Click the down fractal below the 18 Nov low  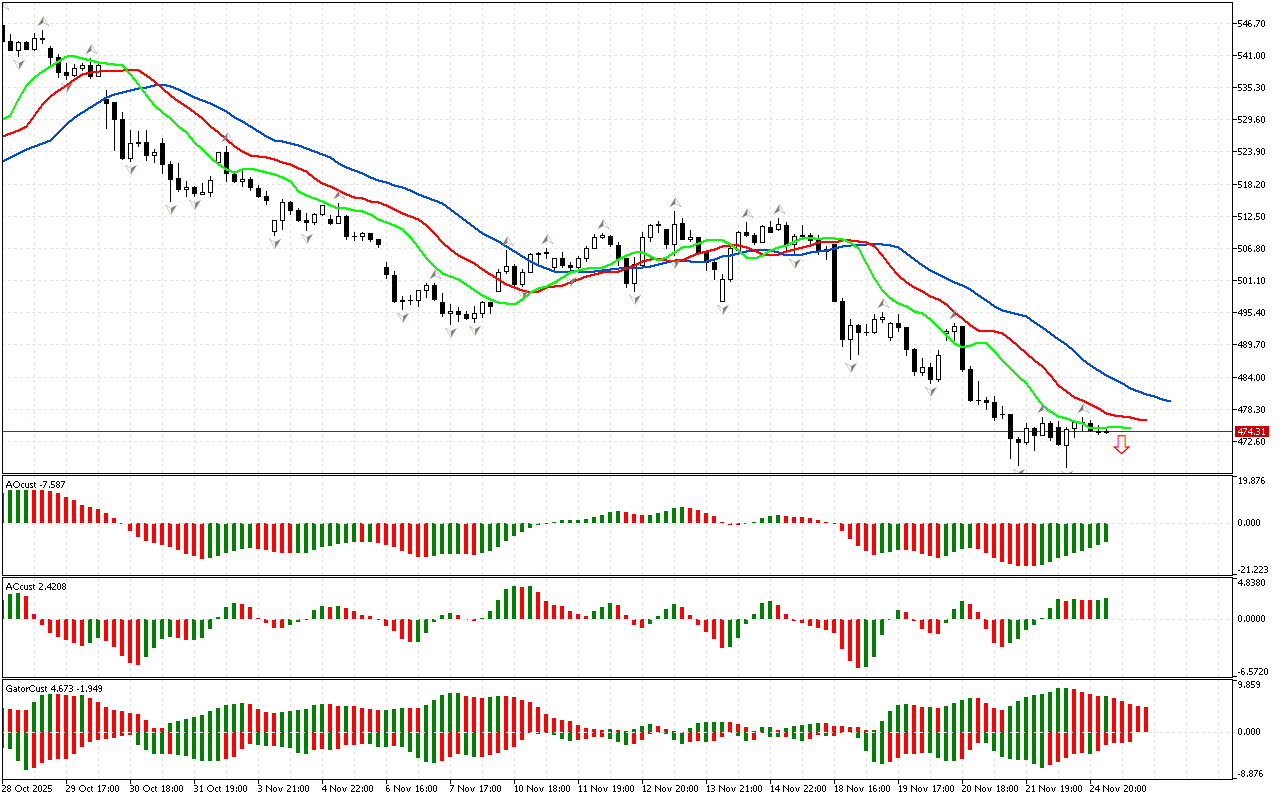(851, 368)
